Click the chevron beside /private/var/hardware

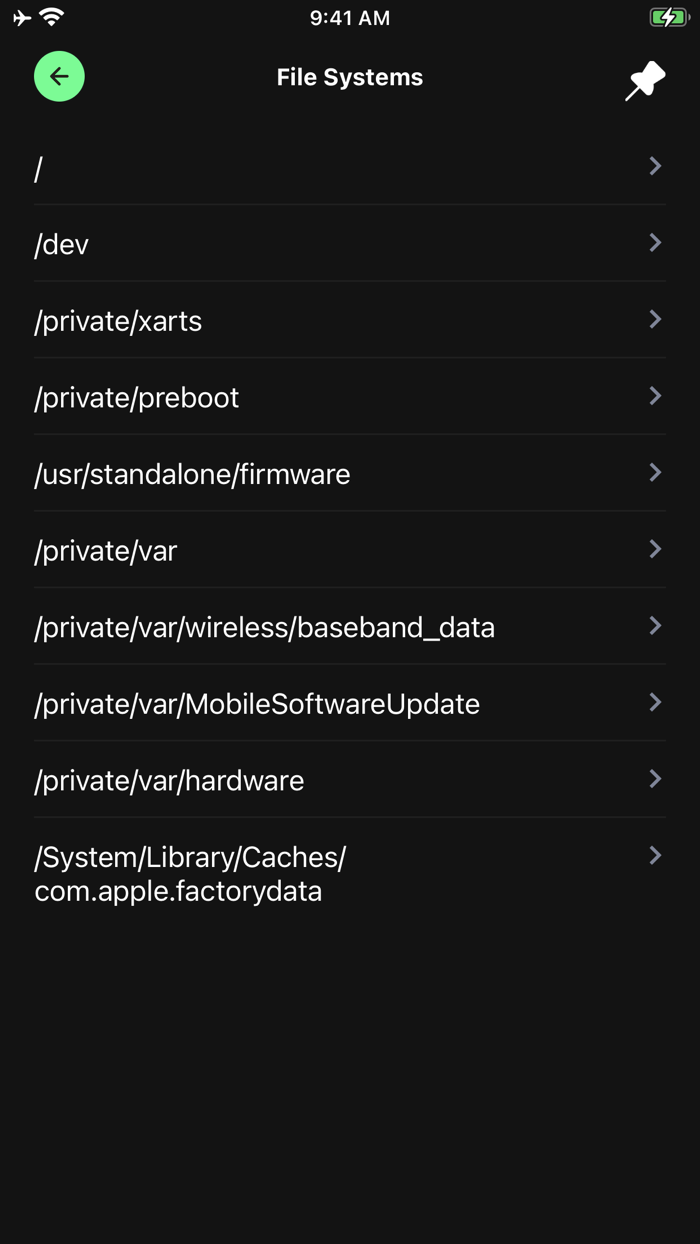pos(655,779)
